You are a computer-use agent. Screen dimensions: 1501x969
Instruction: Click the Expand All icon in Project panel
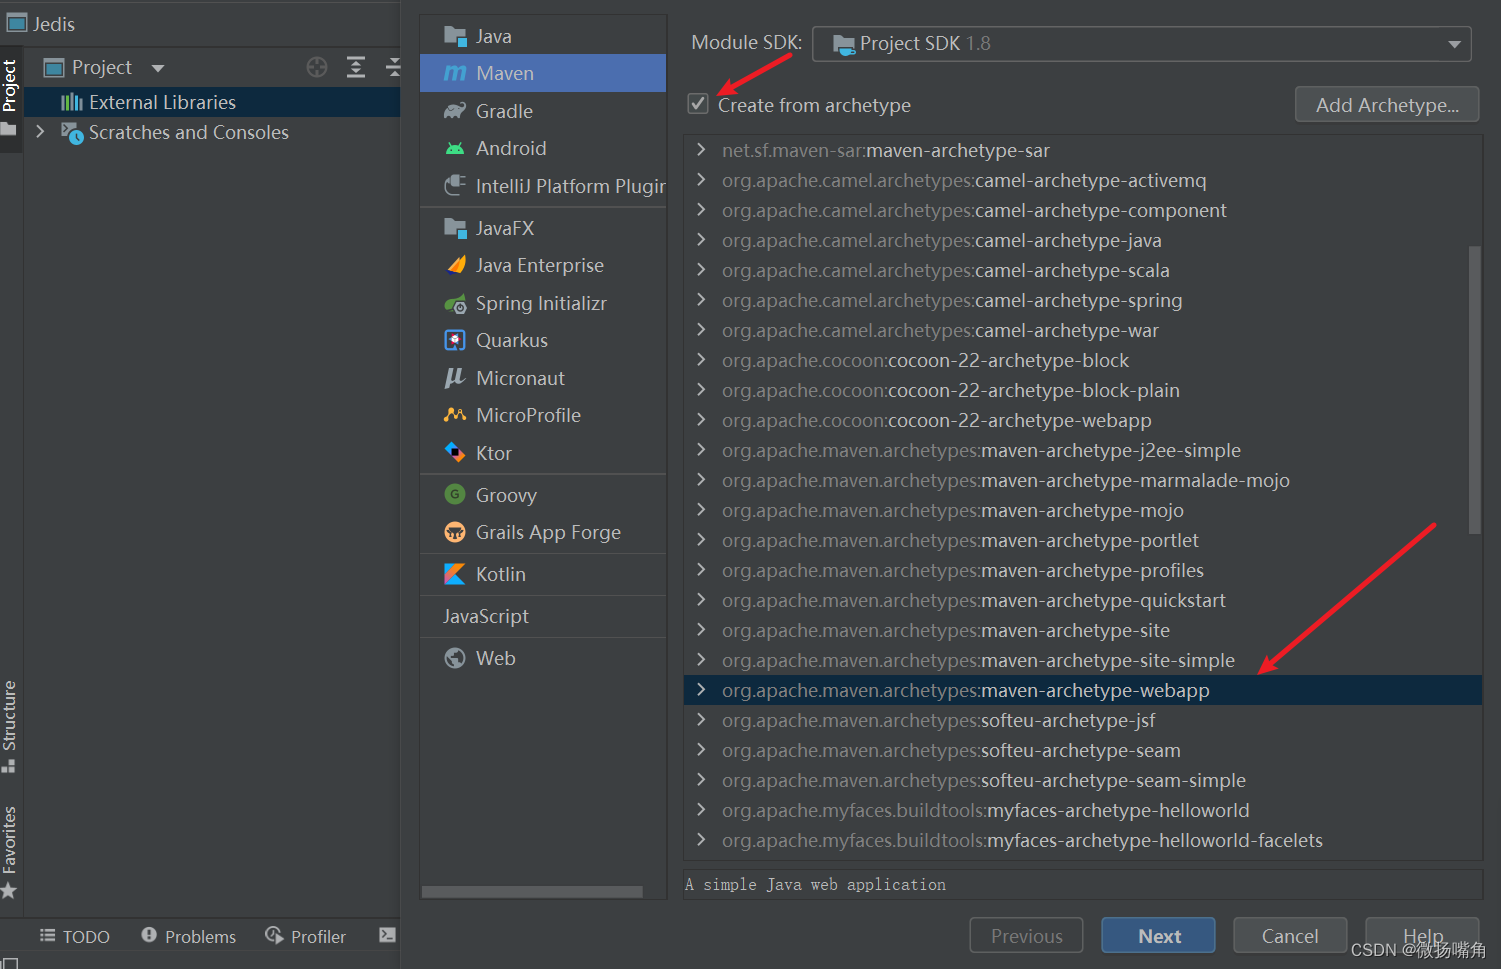(x=355, y=67)
